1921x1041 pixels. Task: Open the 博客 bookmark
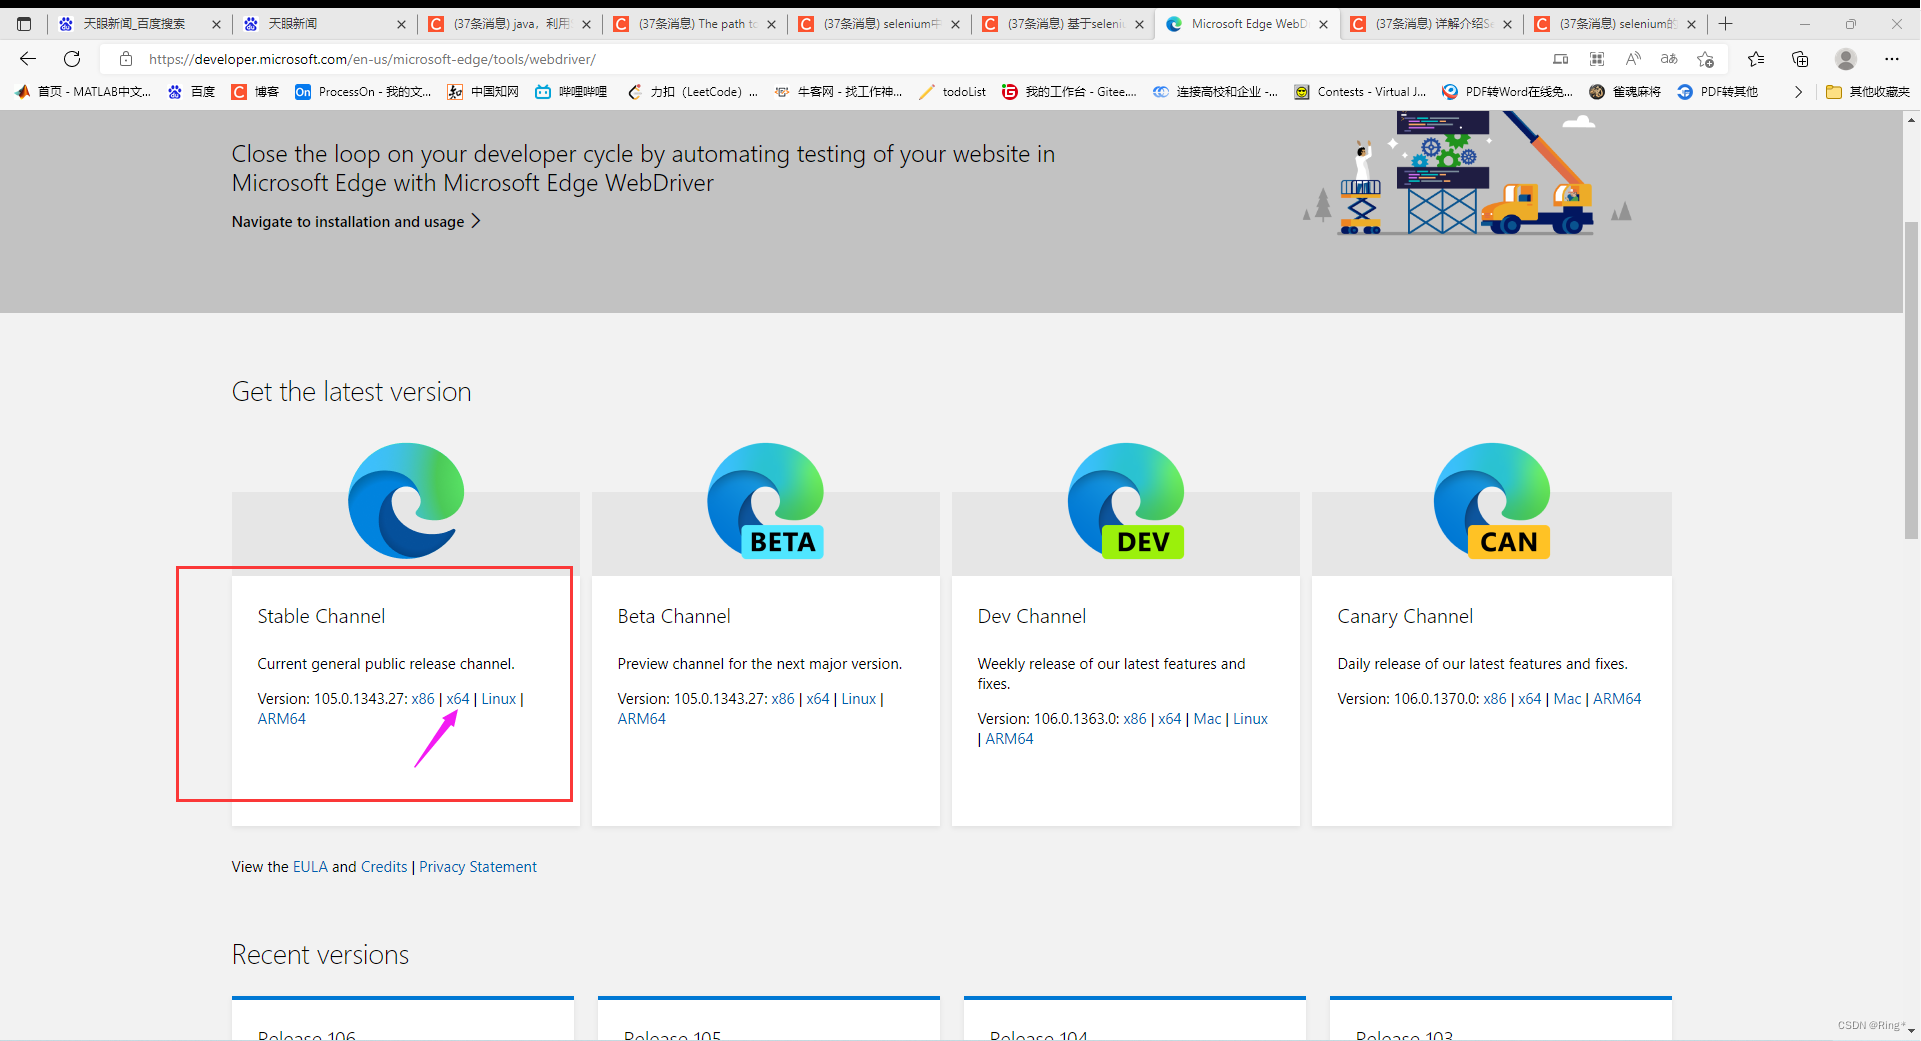pos(255,92)
